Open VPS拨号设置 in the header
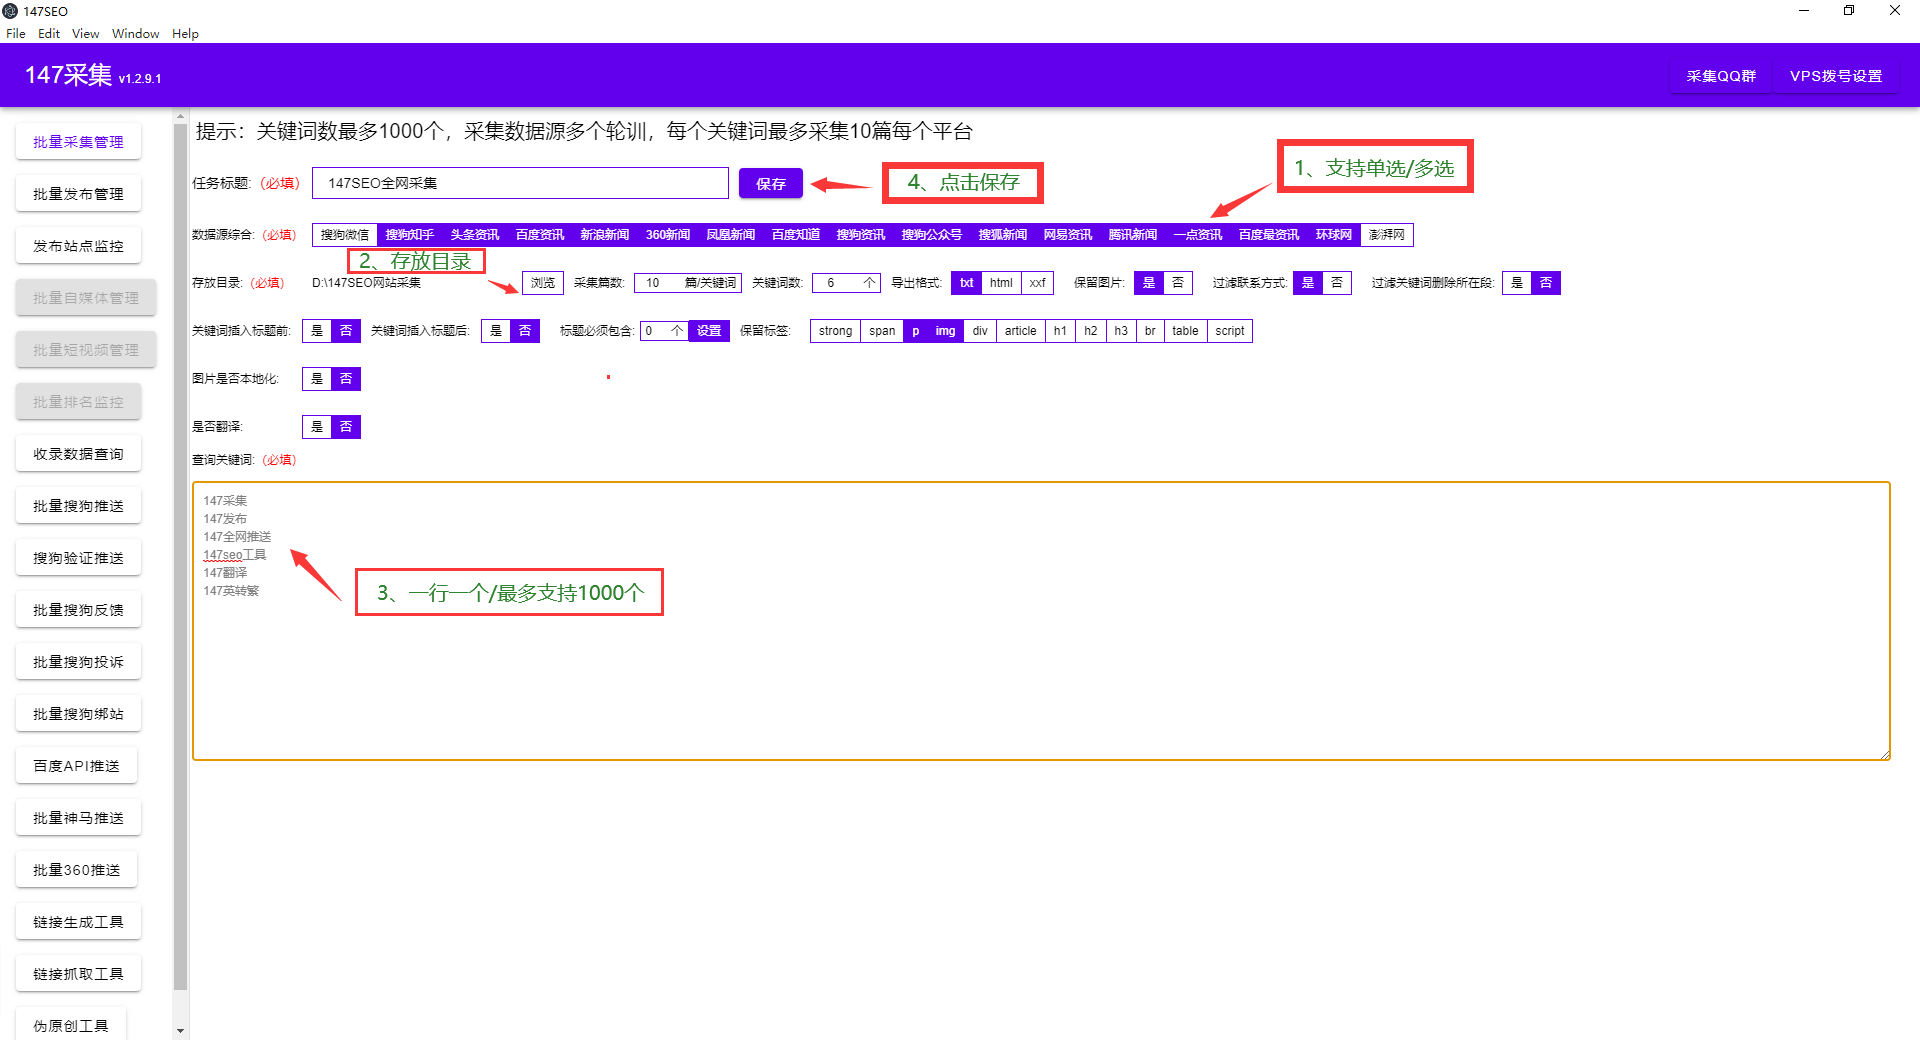This screenshot has width=1920, height=1040. click(x=1836, y=76)
